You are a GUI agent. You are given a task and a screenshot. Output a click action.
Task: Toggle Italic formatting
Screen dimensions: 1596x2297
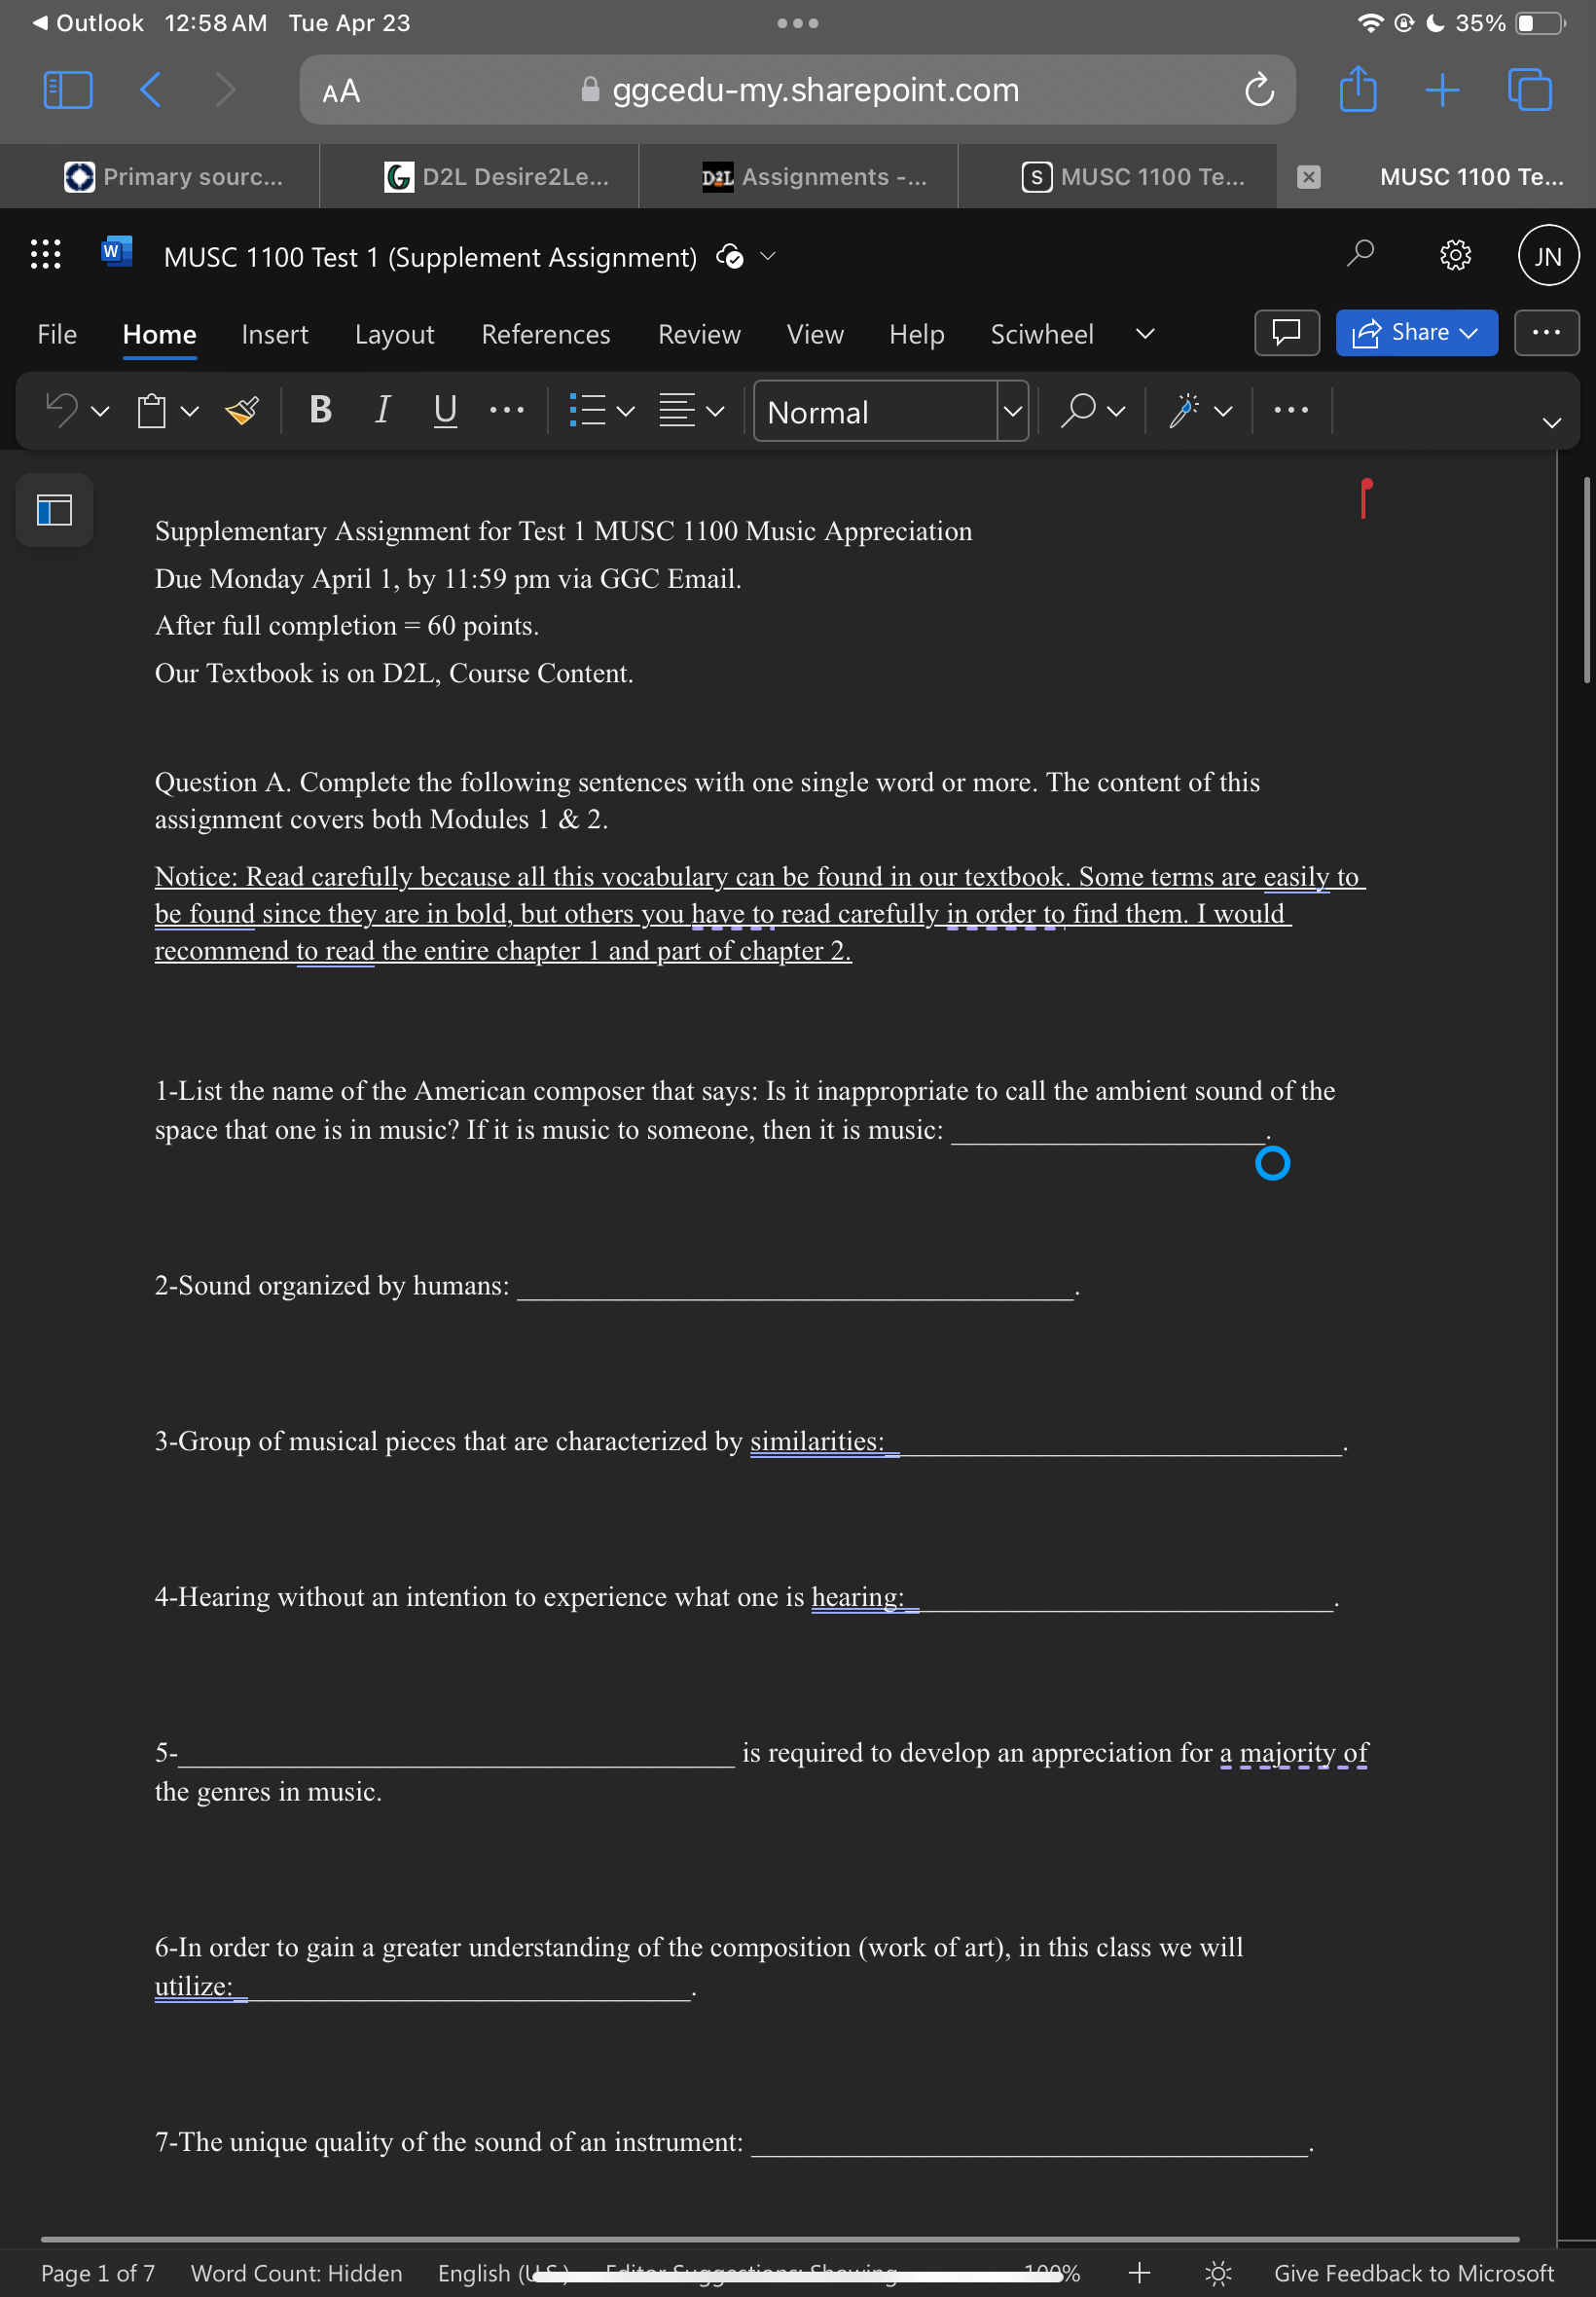(382, 410)
